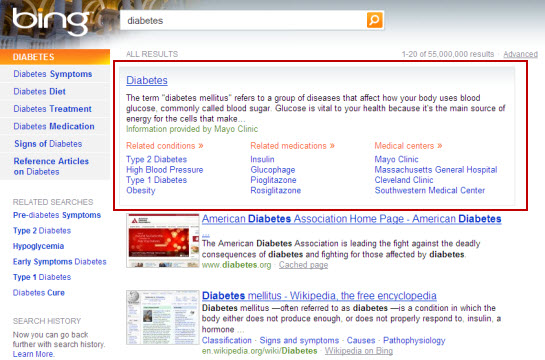545x360 pixels.
Task: Open the Insulin medication link
Action: 262,159
